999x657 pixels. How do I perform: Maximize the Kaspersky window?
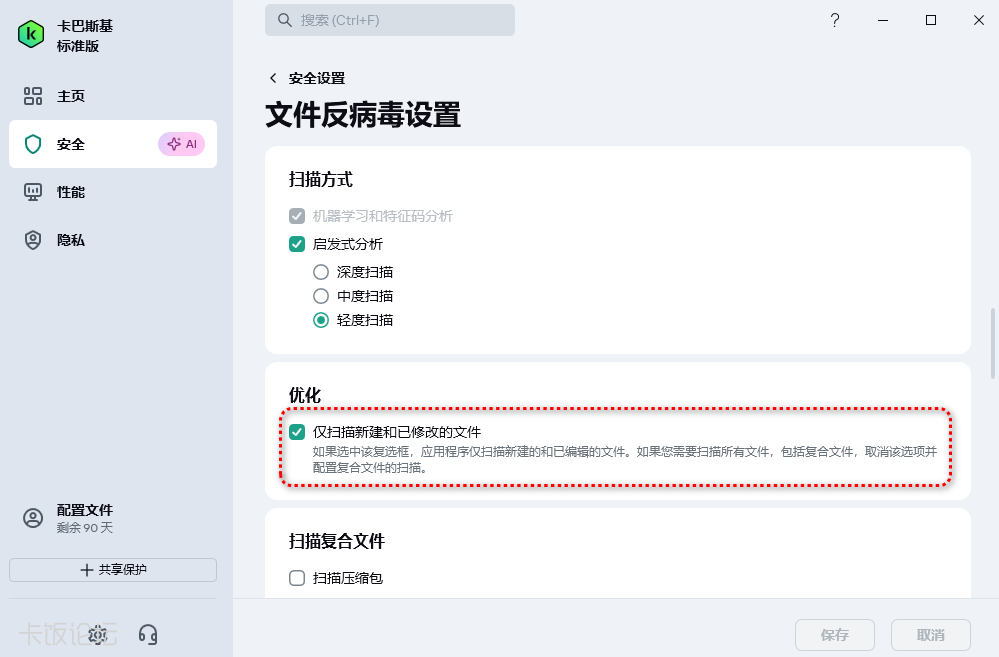[931, 20]
